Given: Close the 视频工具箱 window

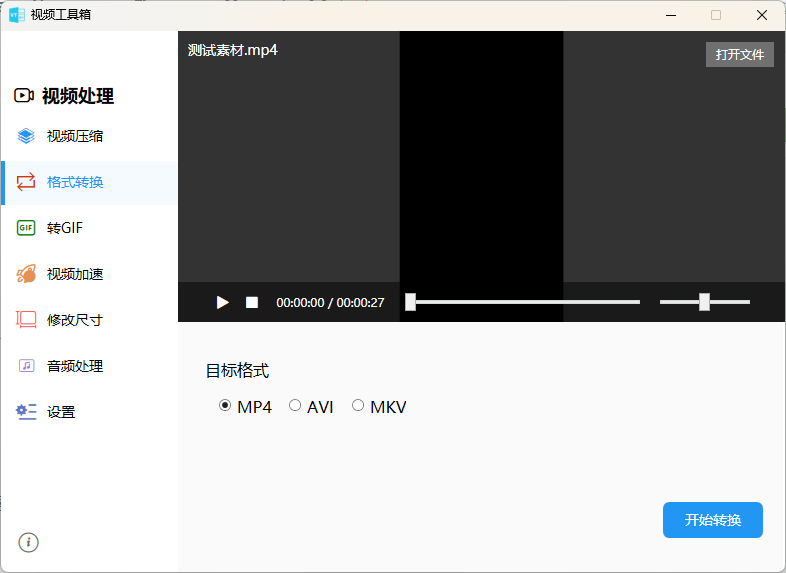Looking at the screenshot, I should [761, 15].
